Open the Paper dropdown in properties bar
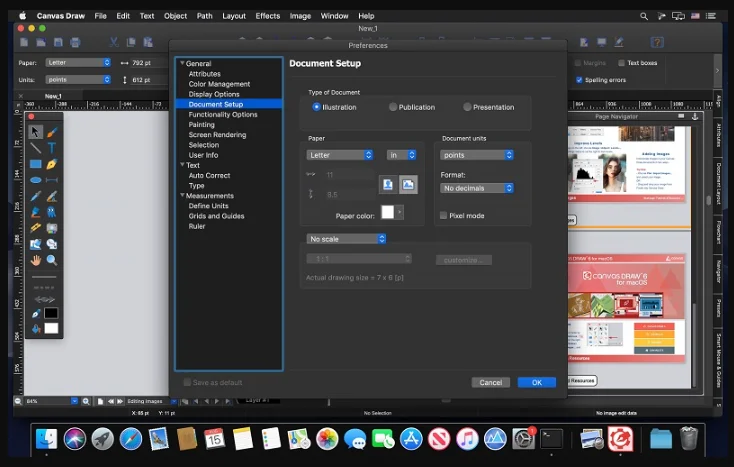Image resolution: width=734 pixels, height=467 pixels. coord(78,62)
